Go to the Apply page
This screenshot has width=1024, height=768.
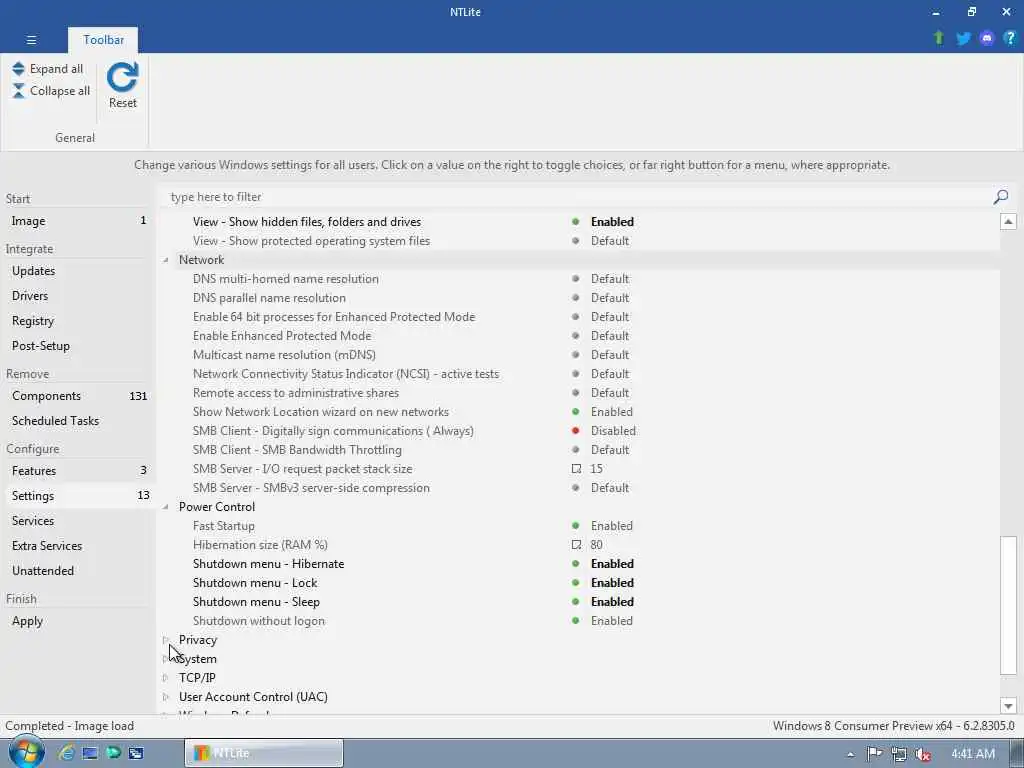(x=77, y=621)
